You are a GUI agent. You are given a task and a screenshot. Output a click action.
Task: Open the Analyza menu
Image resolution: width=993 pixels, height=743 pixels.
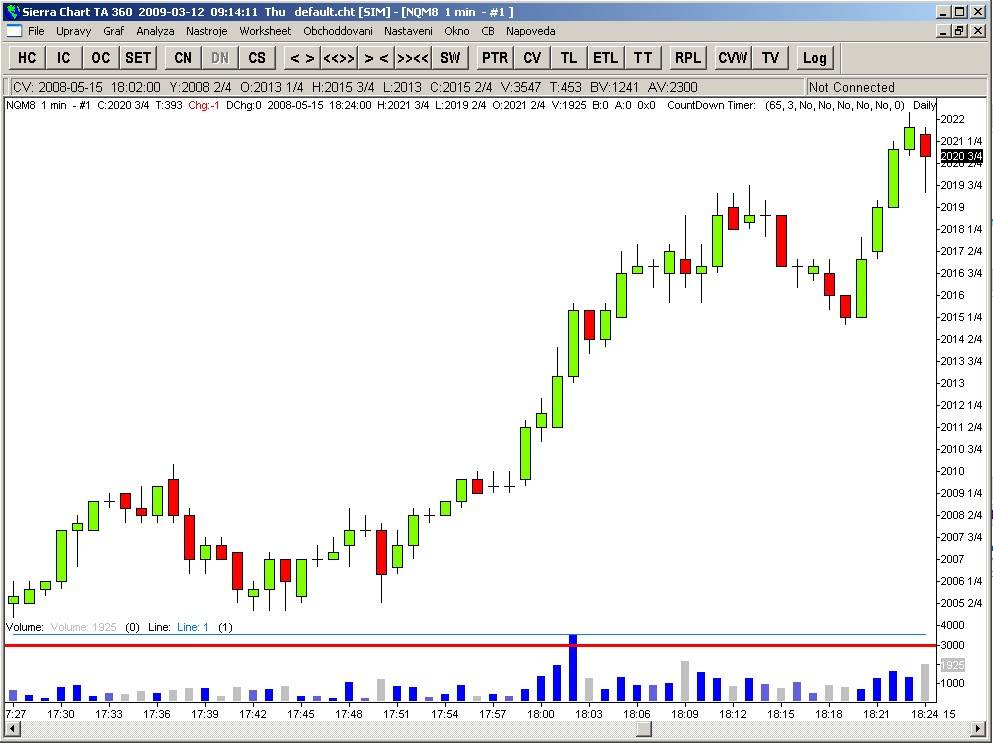coord(155,30)
